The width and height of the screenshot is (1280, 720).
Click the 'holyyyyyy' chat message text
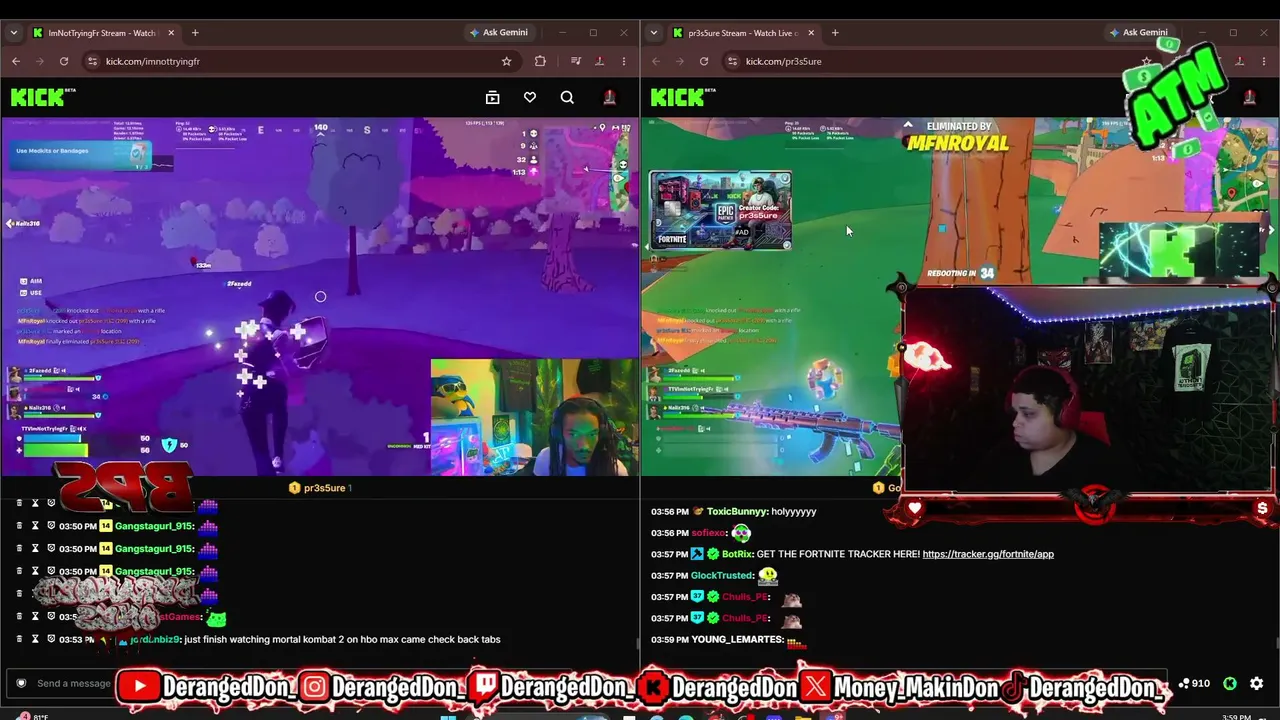(794, 512)
